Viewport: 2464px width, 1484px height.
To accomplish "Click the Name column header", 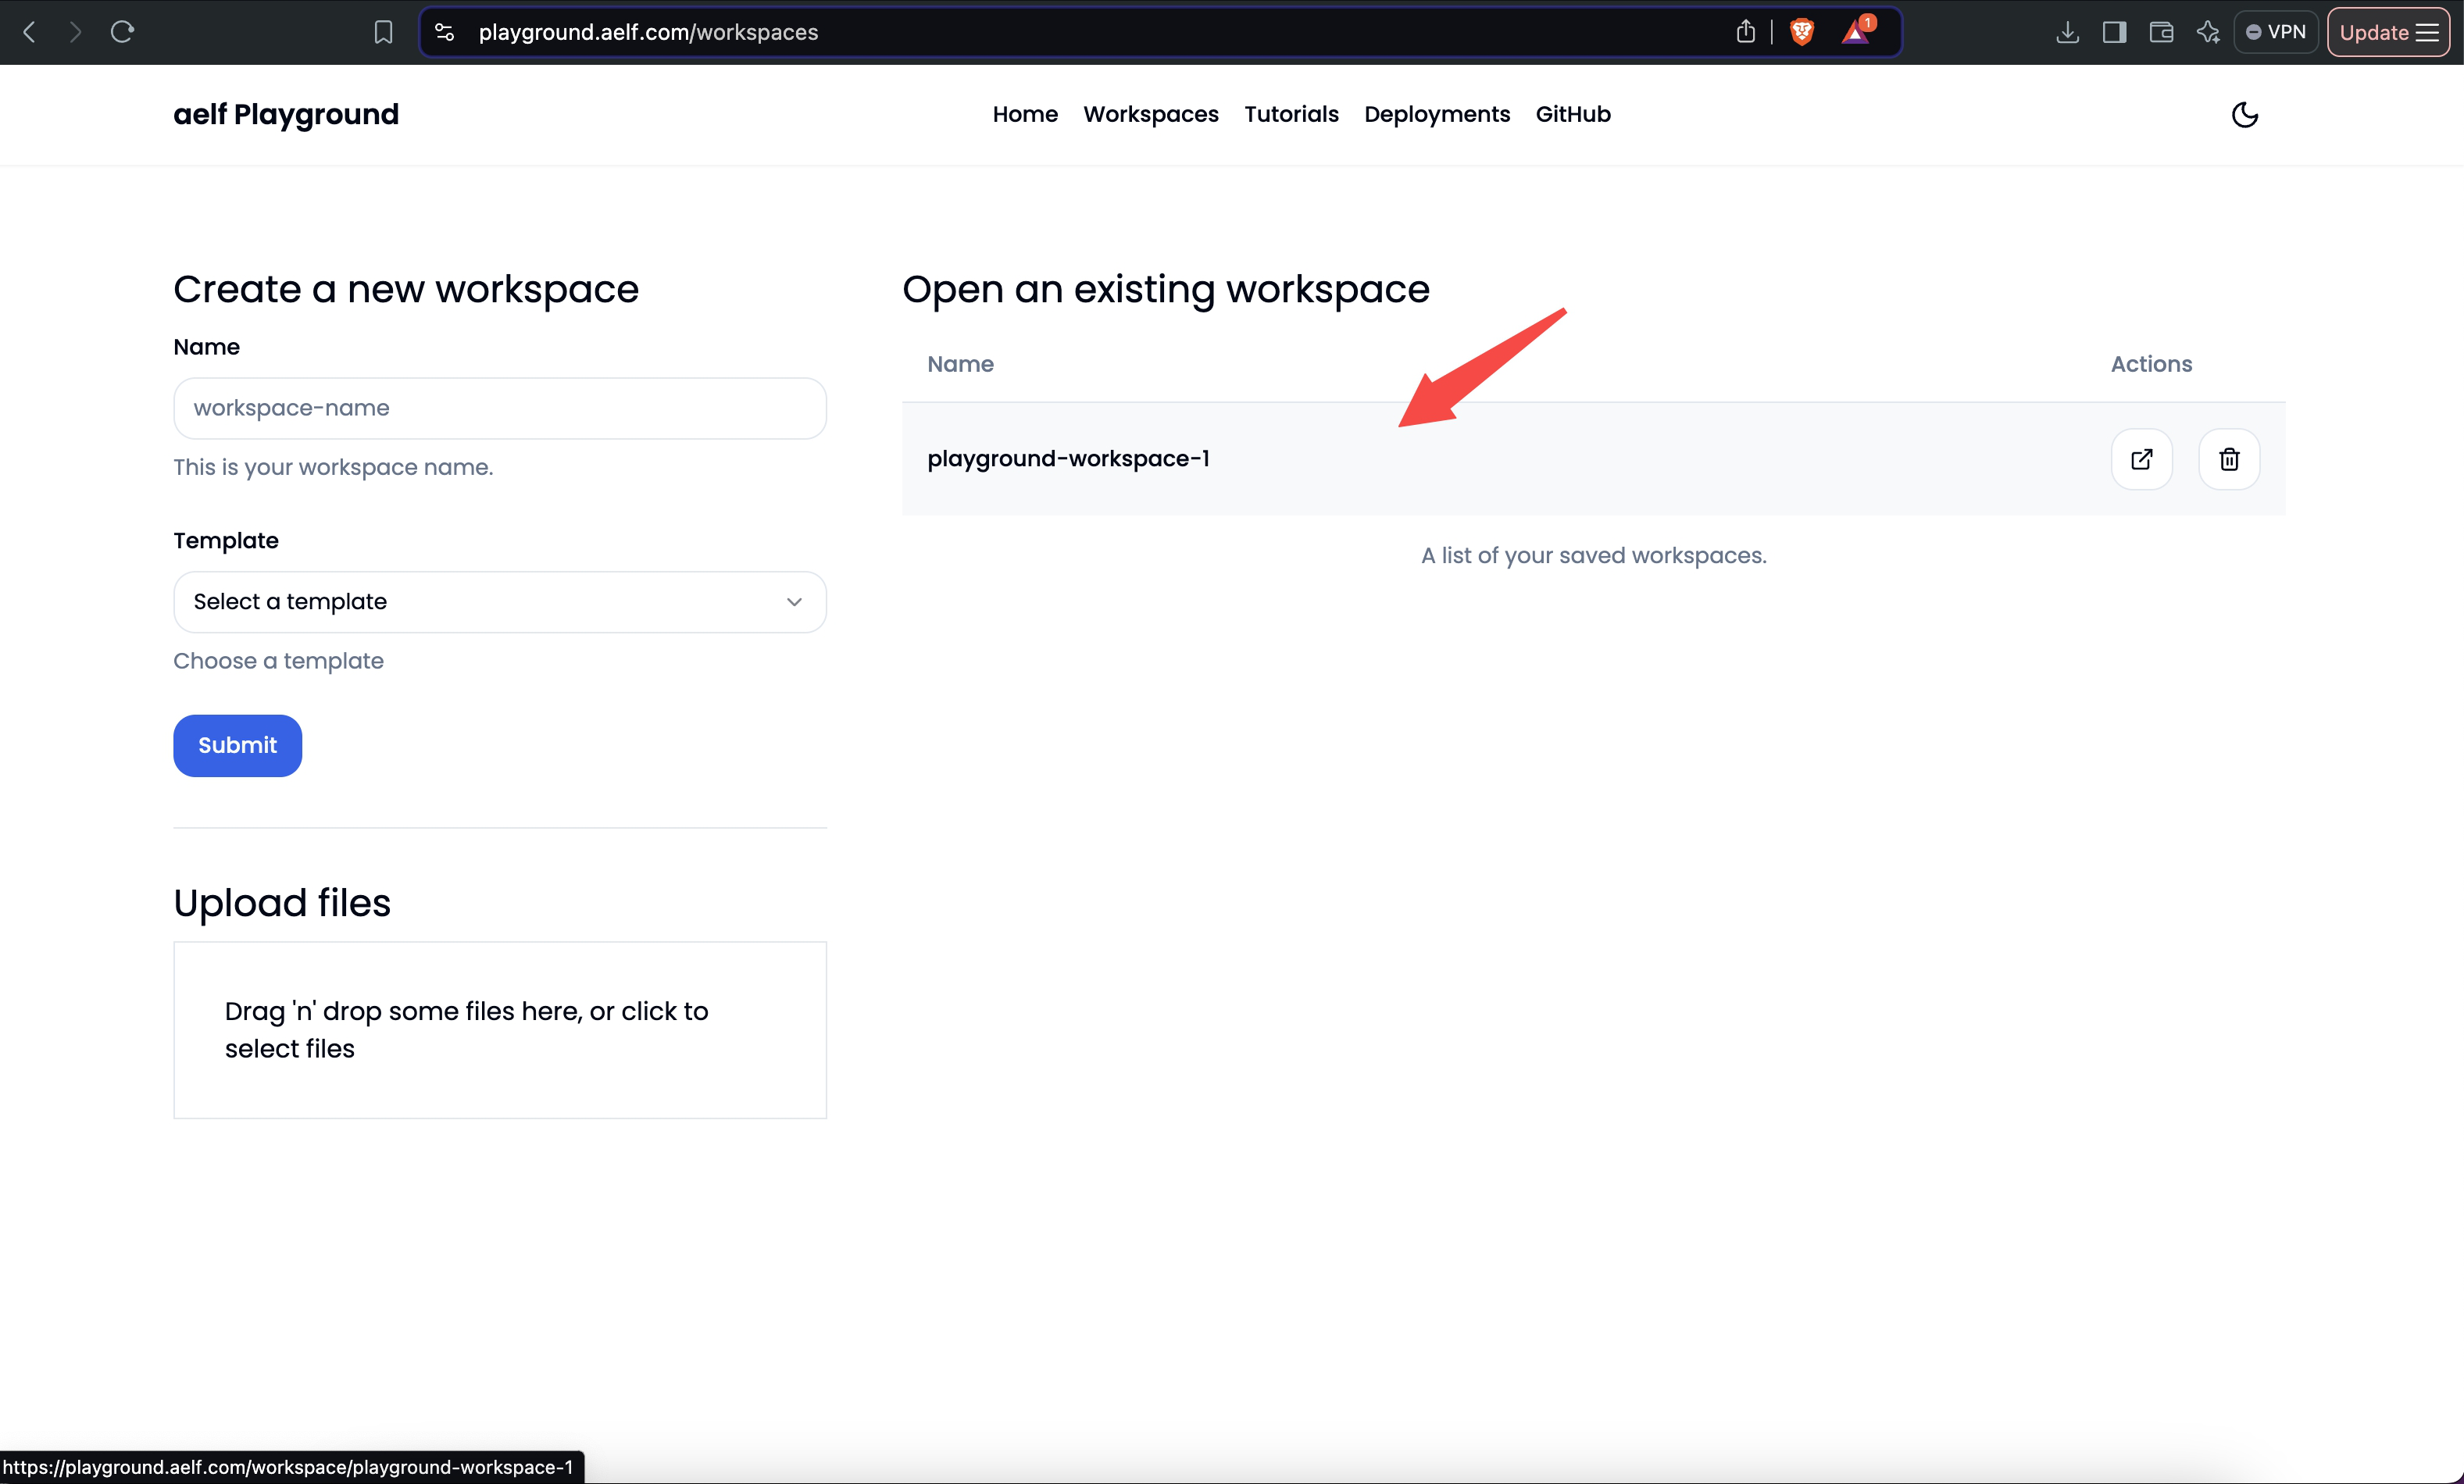I will [960, 364].
